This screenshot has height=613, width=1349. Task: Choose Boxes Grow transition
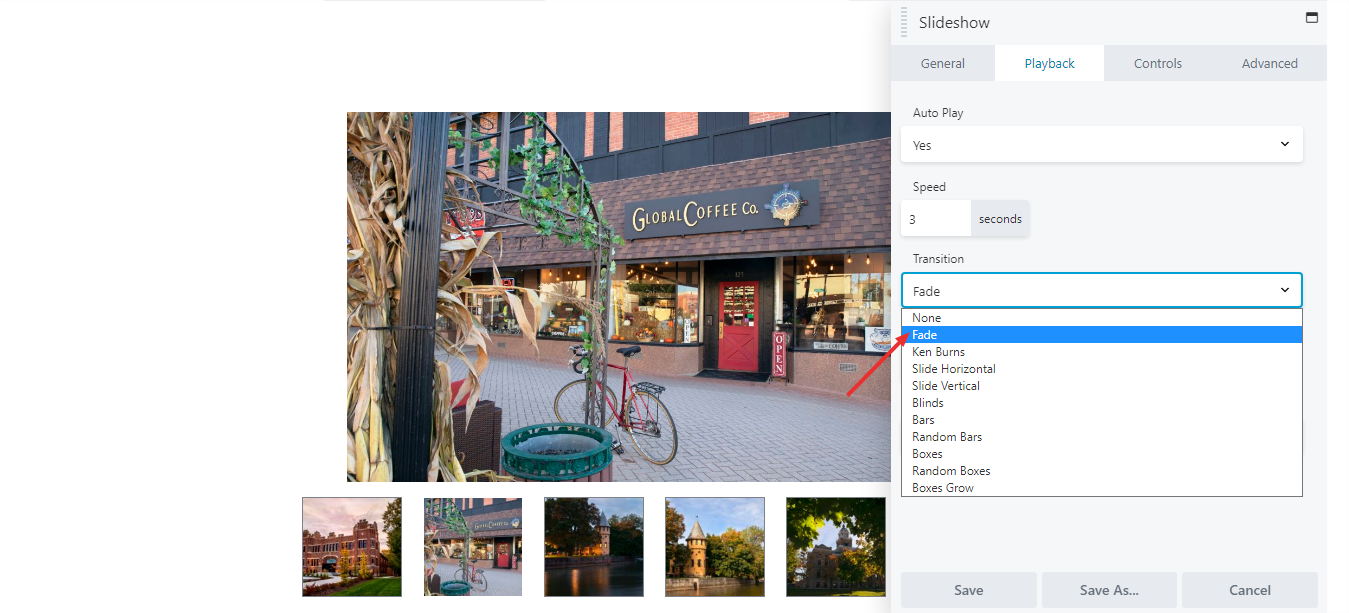[x=1102, y=488]
